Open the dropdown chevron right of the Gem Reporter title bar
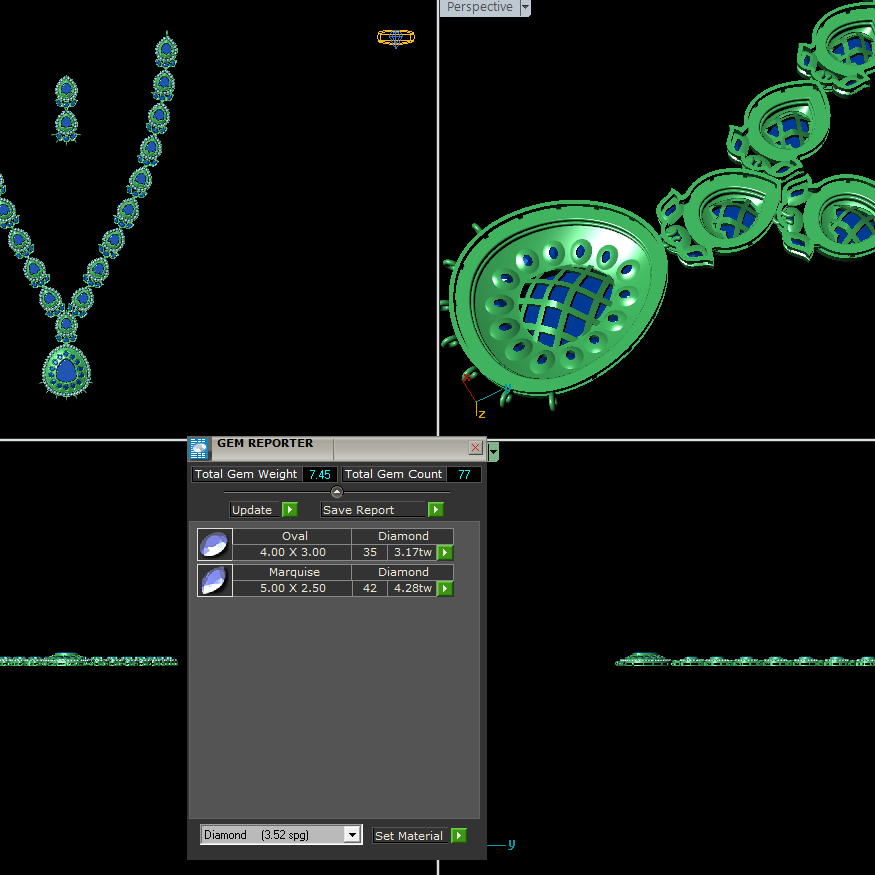 point(491,452)
